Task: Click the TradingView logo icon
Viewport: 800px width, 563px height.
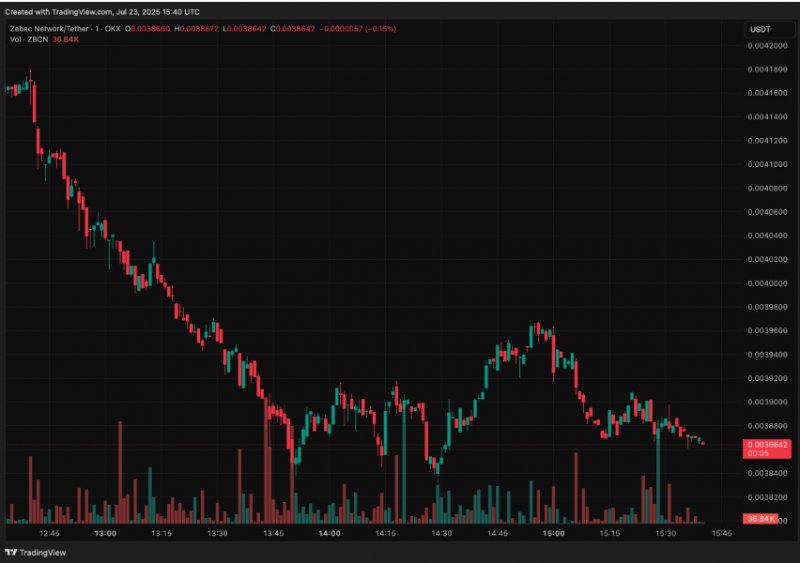Action: click(12, 552)
